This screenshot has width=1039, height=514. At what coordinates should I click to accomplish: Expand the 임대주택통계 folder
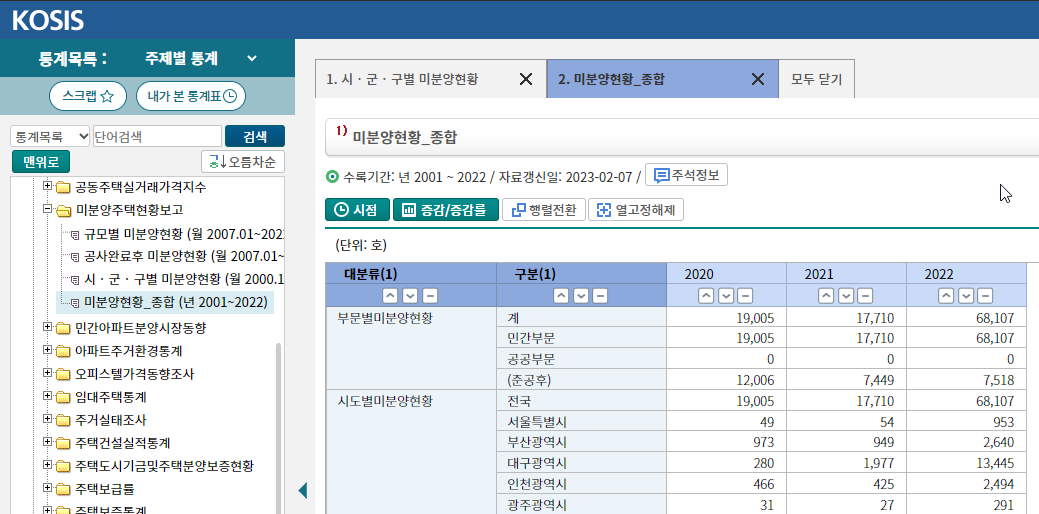click(47, 397)
